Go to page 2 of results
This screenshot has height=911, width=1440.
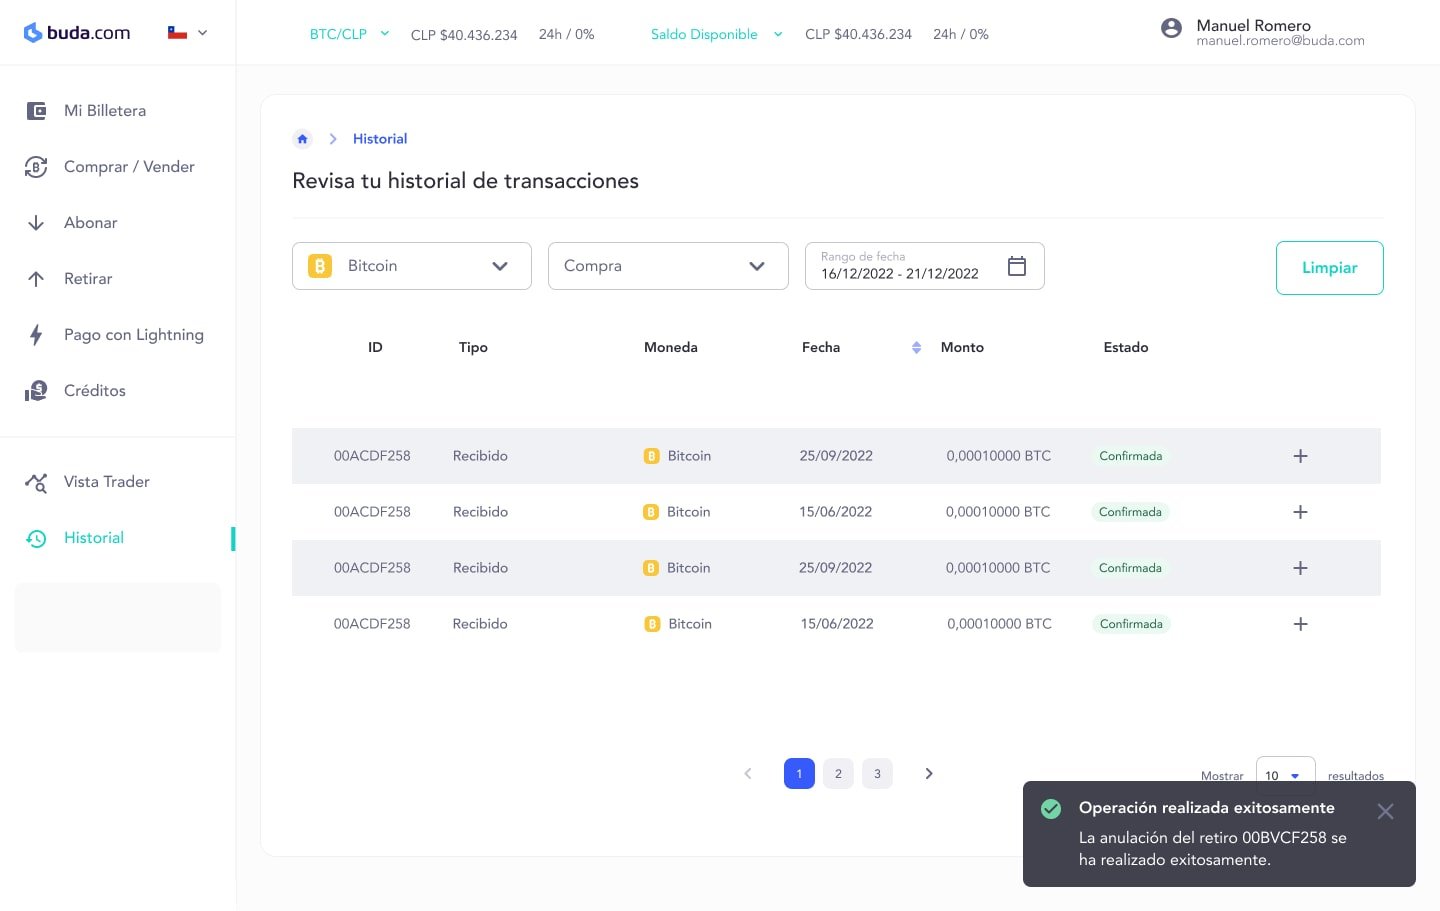(838, 774)
